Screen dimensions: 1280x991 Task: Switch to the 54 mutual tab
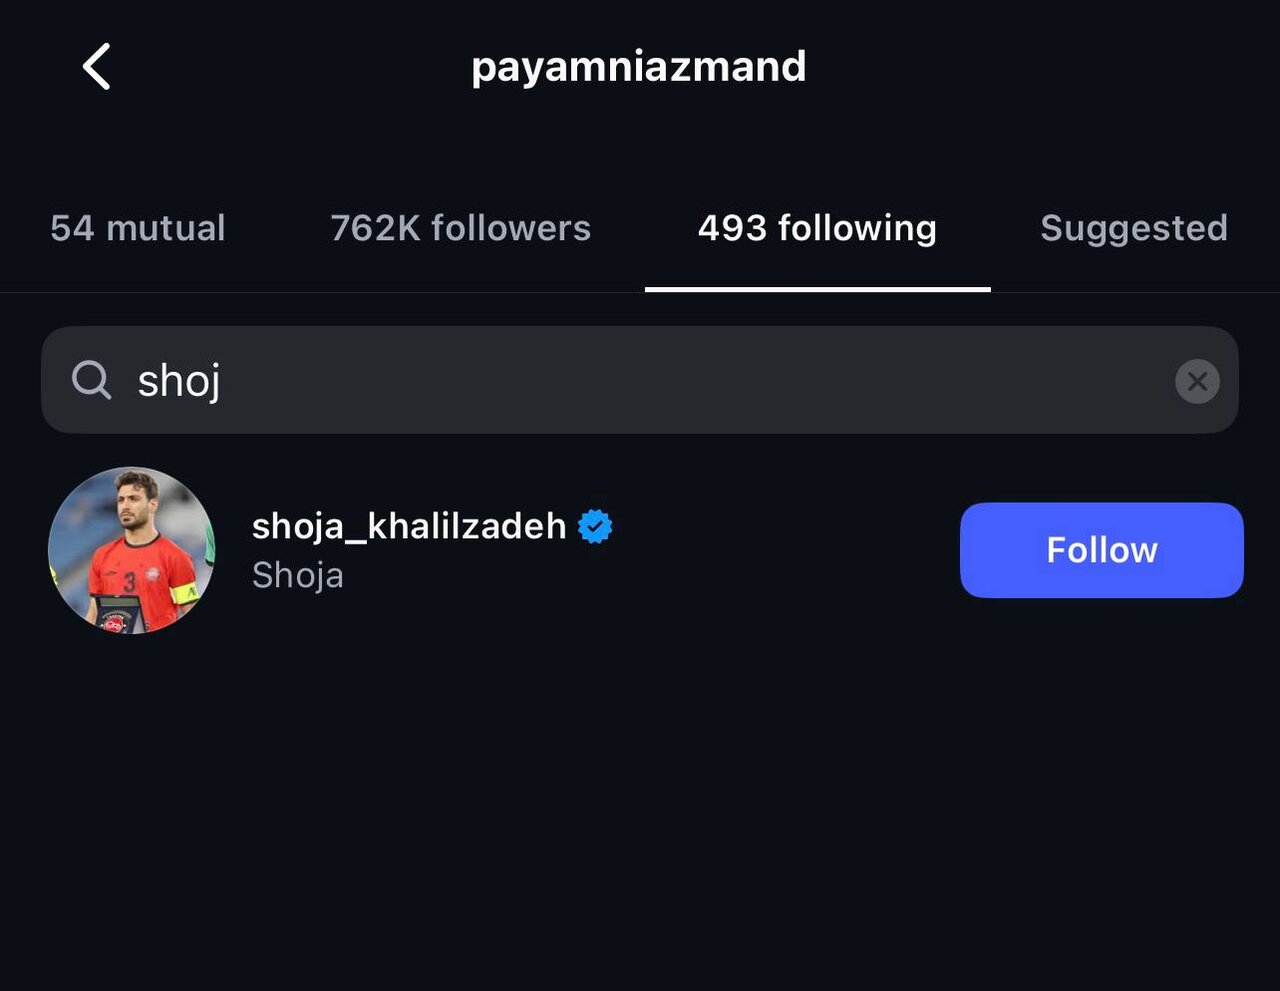138,228
